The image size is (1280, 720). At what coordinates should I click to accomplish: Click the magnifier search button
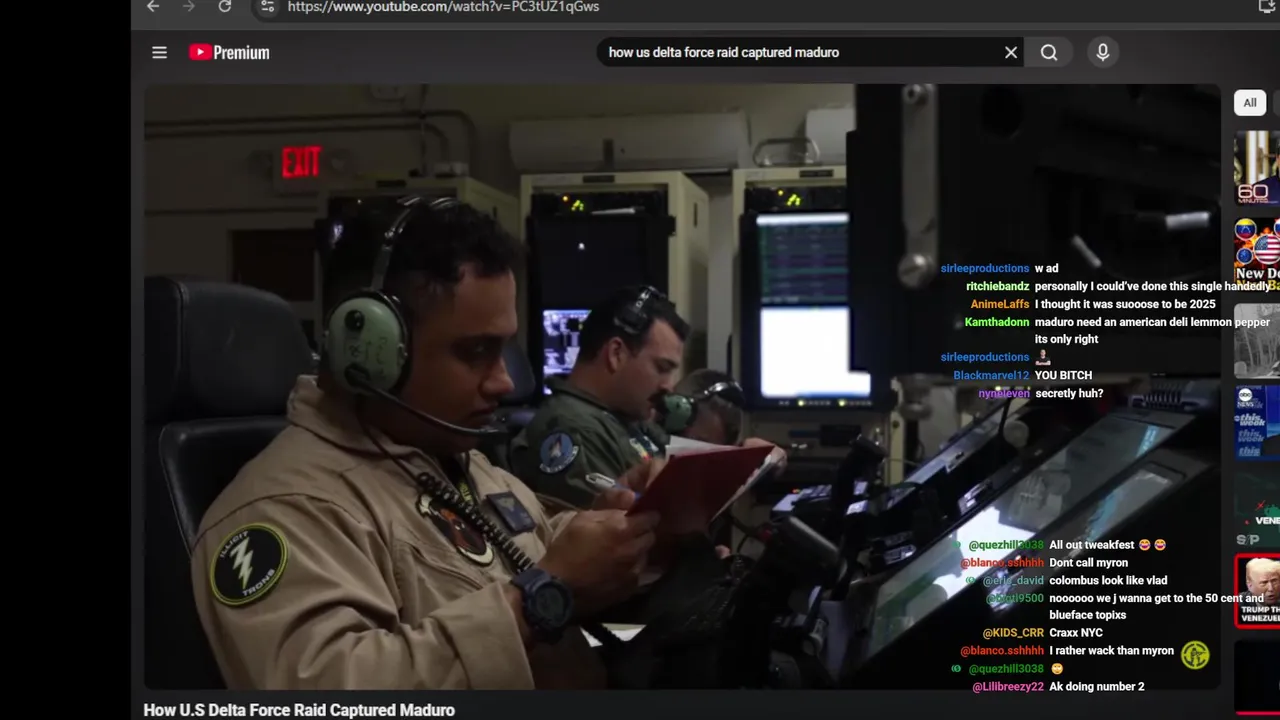click(x=1049, y=52)
